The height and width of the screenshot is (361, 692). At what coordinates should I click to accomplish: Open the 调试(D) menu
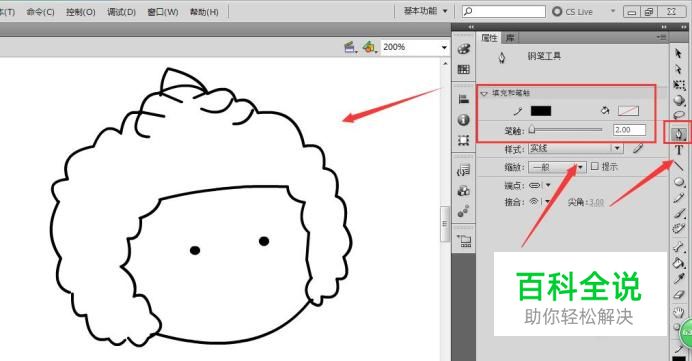tap(121, 12)
